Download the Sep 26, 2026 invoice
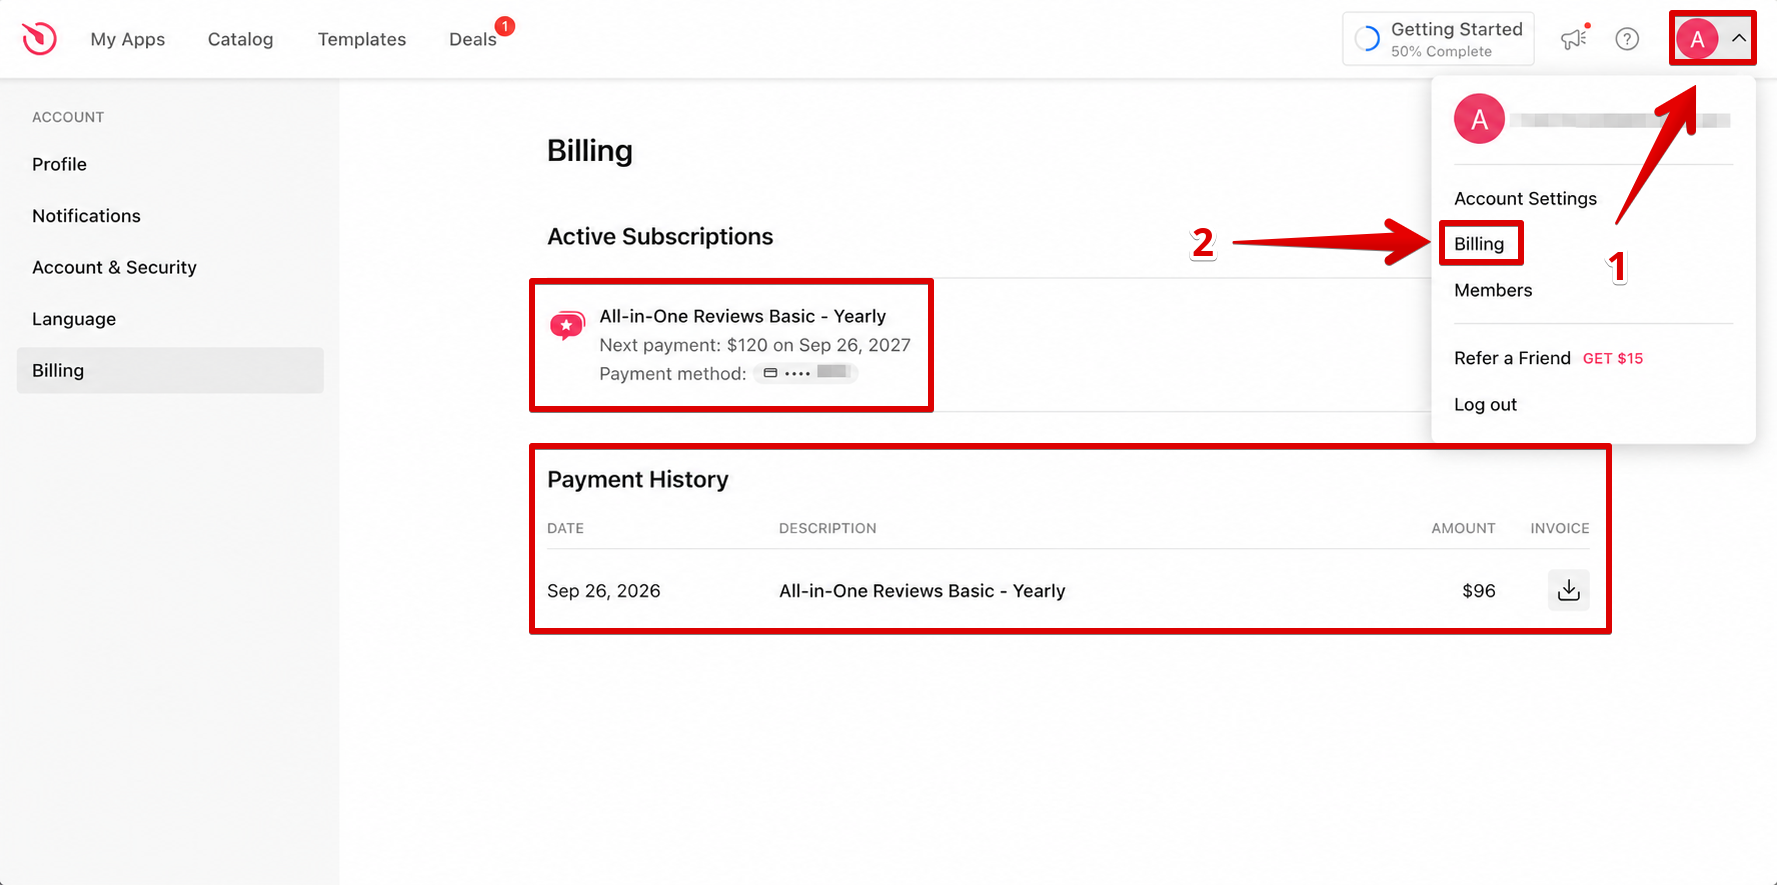The width and height of the screenshot is (1777, 885). click(x=1568, y=590)
